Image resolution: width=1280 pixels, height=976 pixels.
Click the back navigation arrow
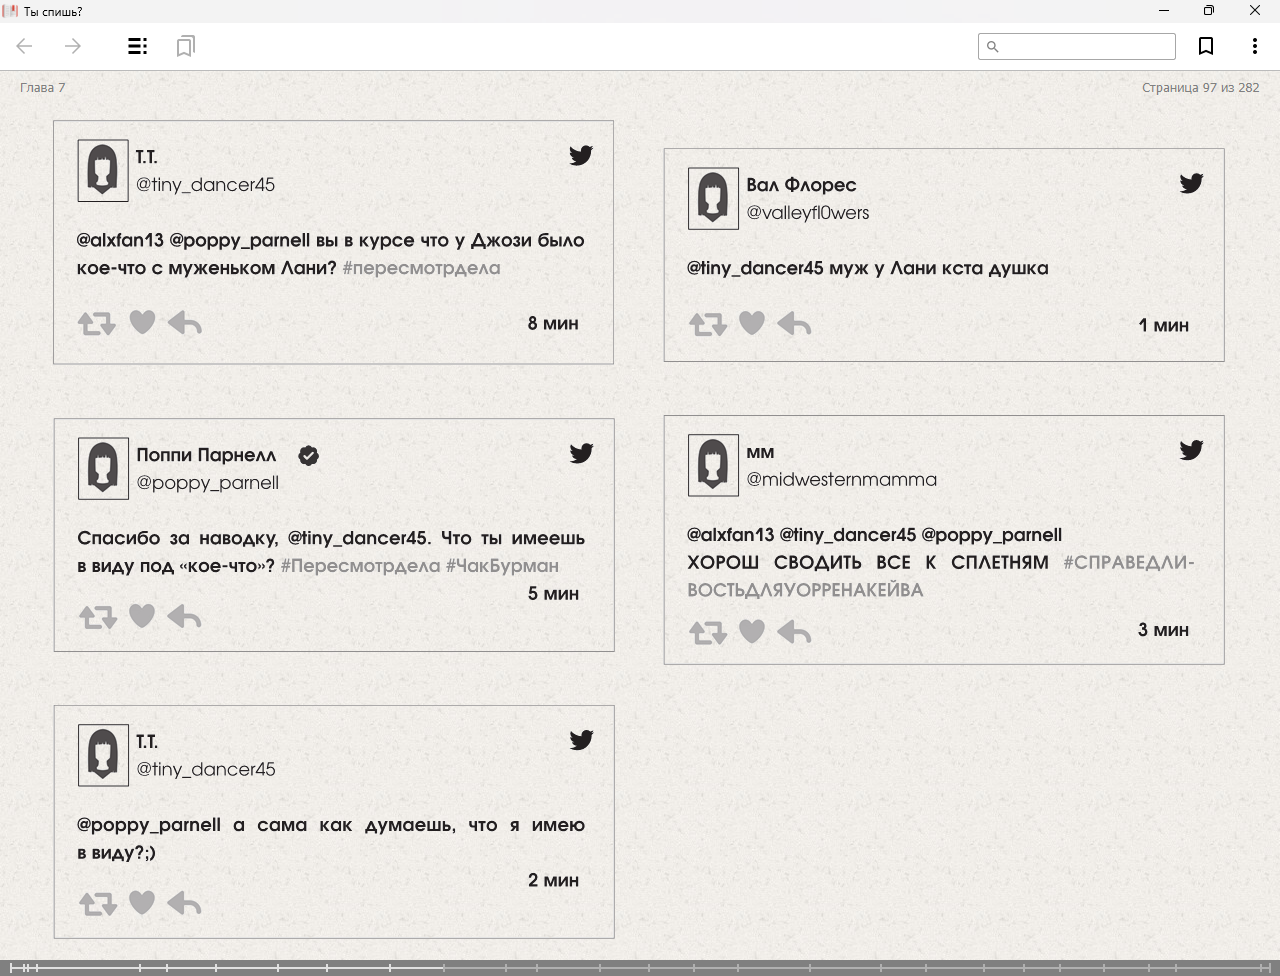click(x=25, y=46)
